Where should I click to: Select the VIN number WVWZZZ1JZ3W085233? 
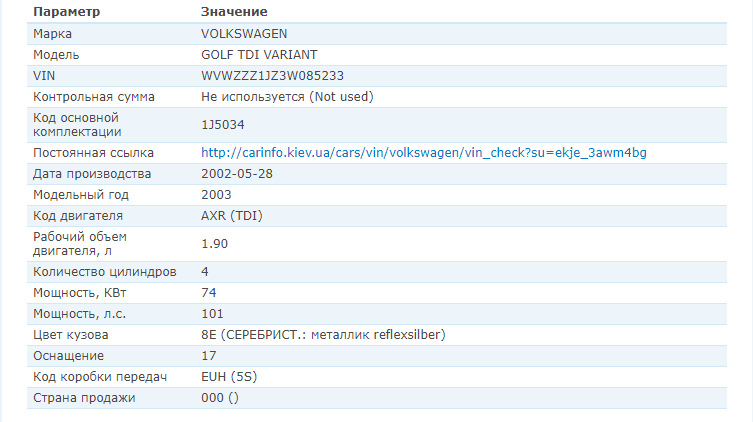pos(273,75)
